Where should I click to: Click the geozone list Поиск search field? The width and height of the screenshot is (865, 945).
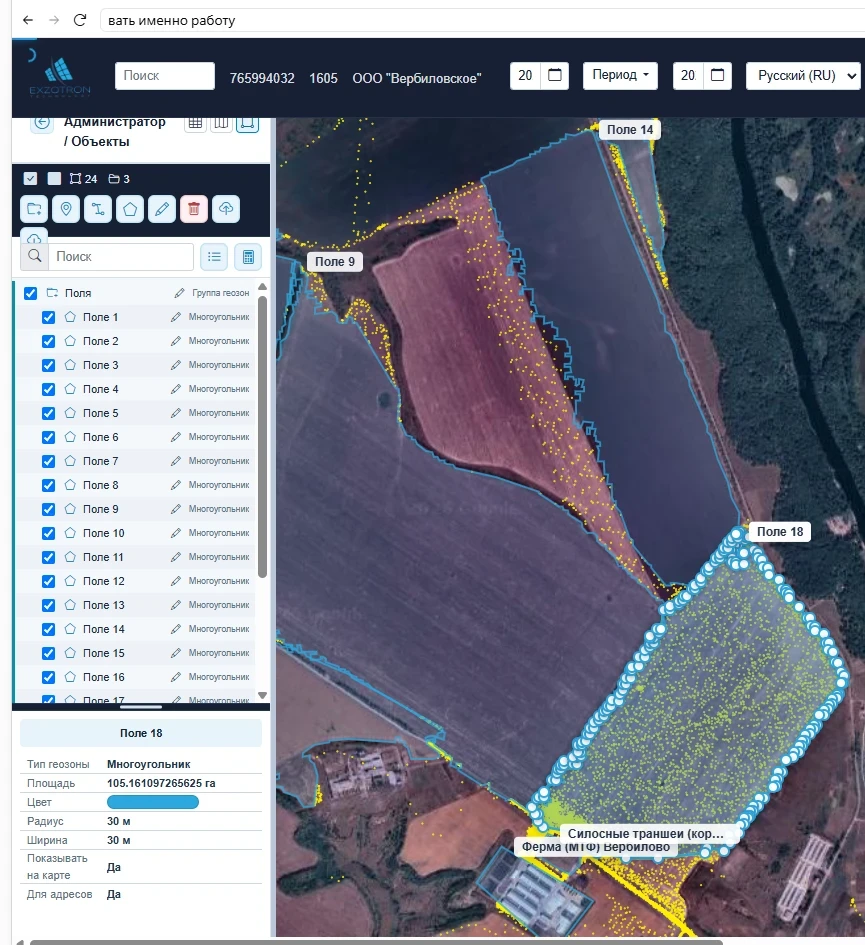(x=121, y=257)
